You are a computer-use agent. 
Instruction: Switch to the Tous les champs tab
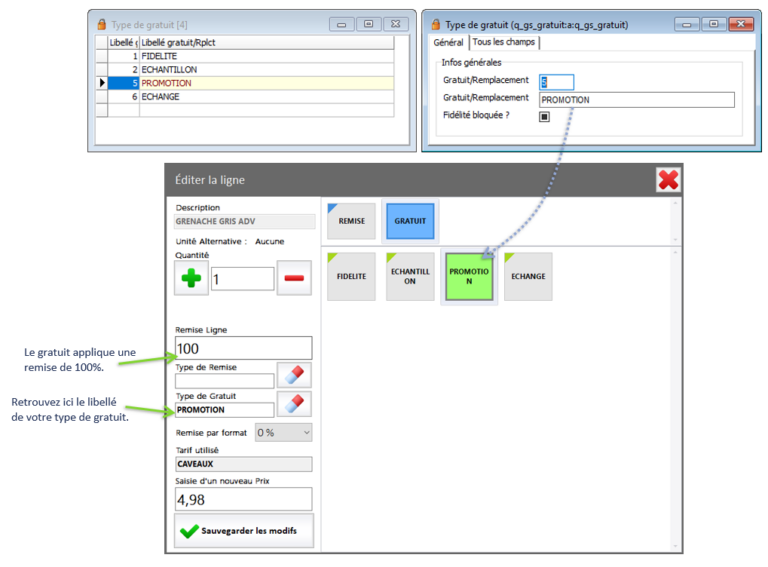[503, 42]
